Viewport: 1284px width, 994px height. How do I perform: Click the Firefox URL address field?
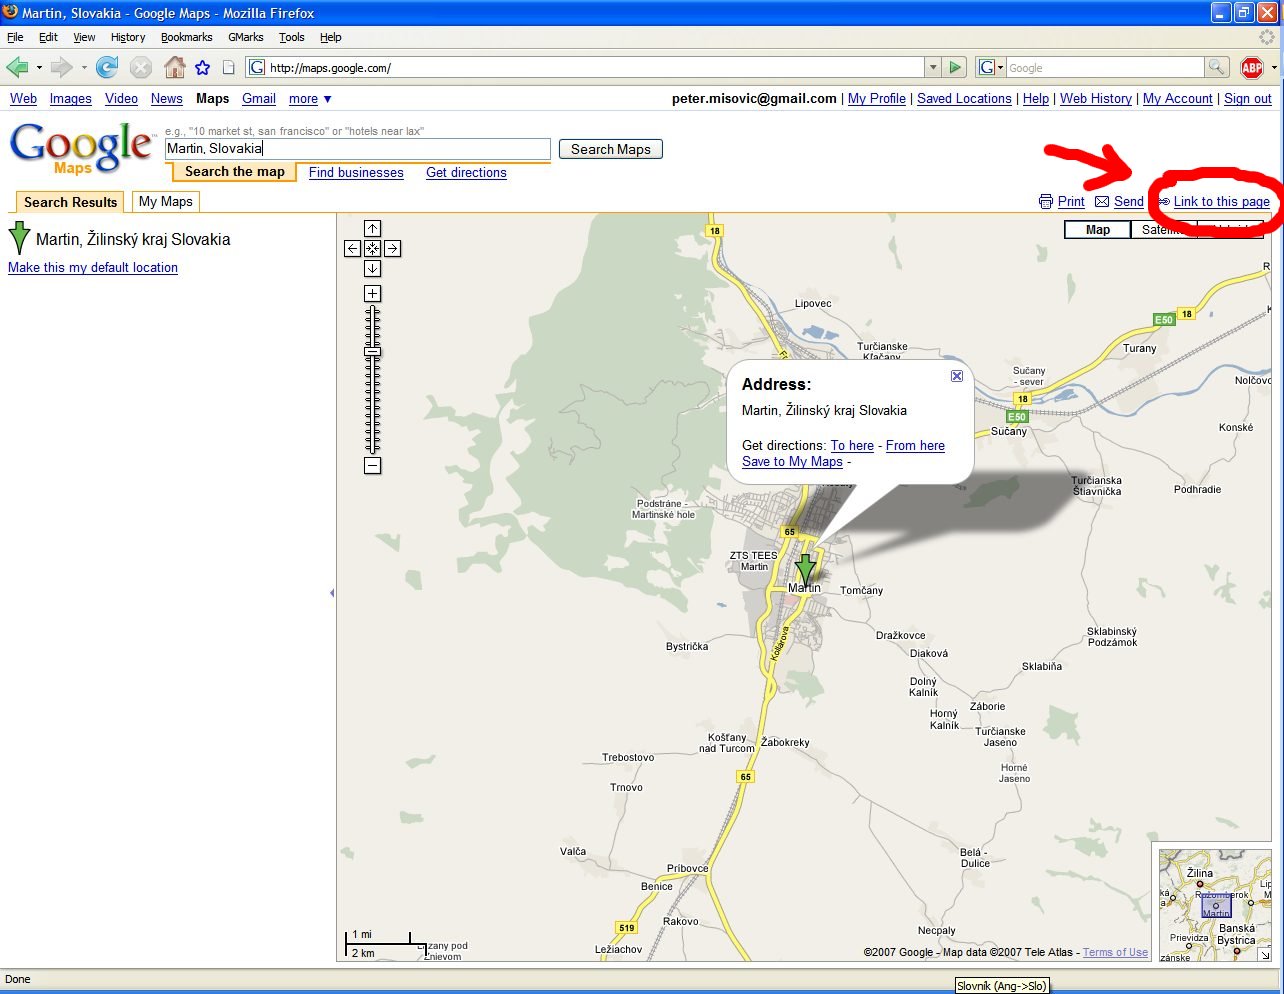click(x=585, y=67)
